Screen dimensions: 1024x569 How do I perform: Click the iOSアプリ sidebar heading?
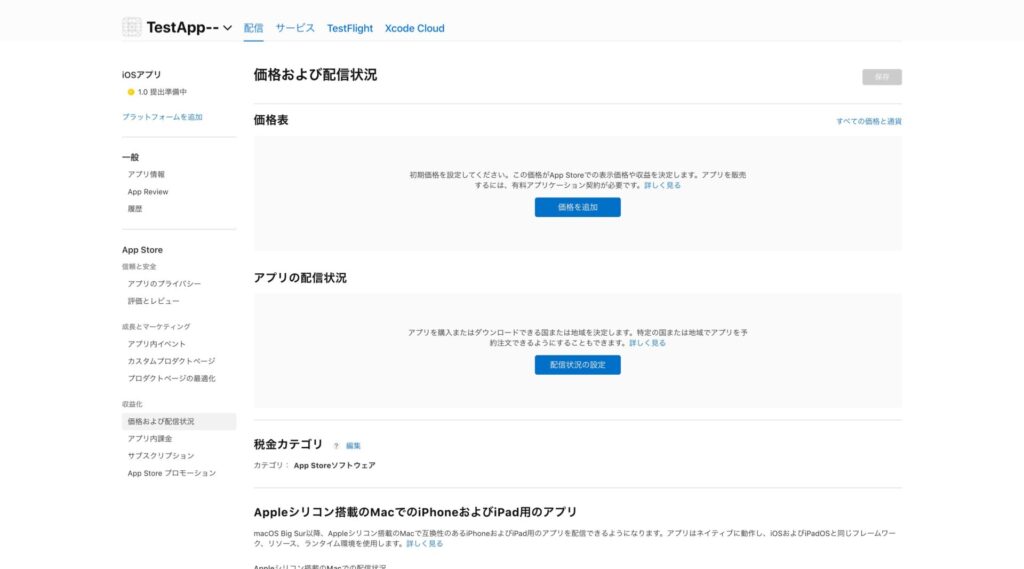click(x=141, y=75)
